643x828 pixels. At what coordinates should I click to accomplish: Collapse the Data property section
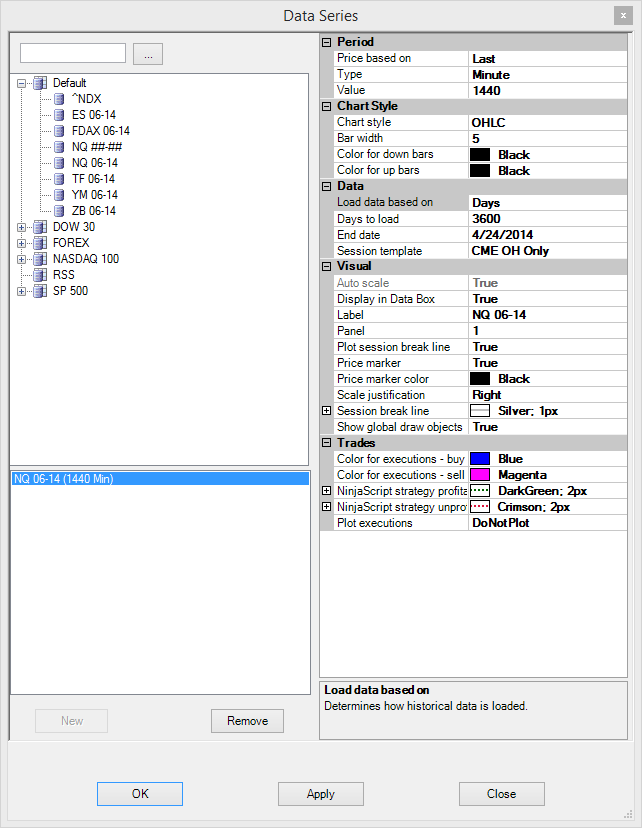327,186
